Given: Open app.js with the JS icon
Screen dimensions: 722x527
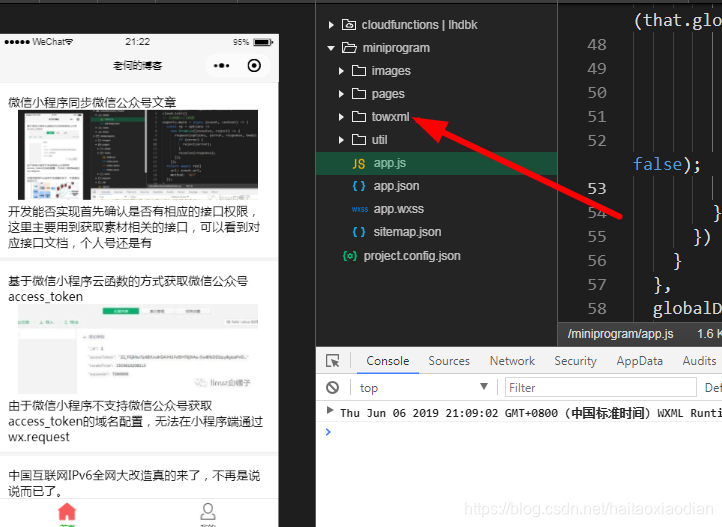Looking at the screenshot, I should click(359, 163).
